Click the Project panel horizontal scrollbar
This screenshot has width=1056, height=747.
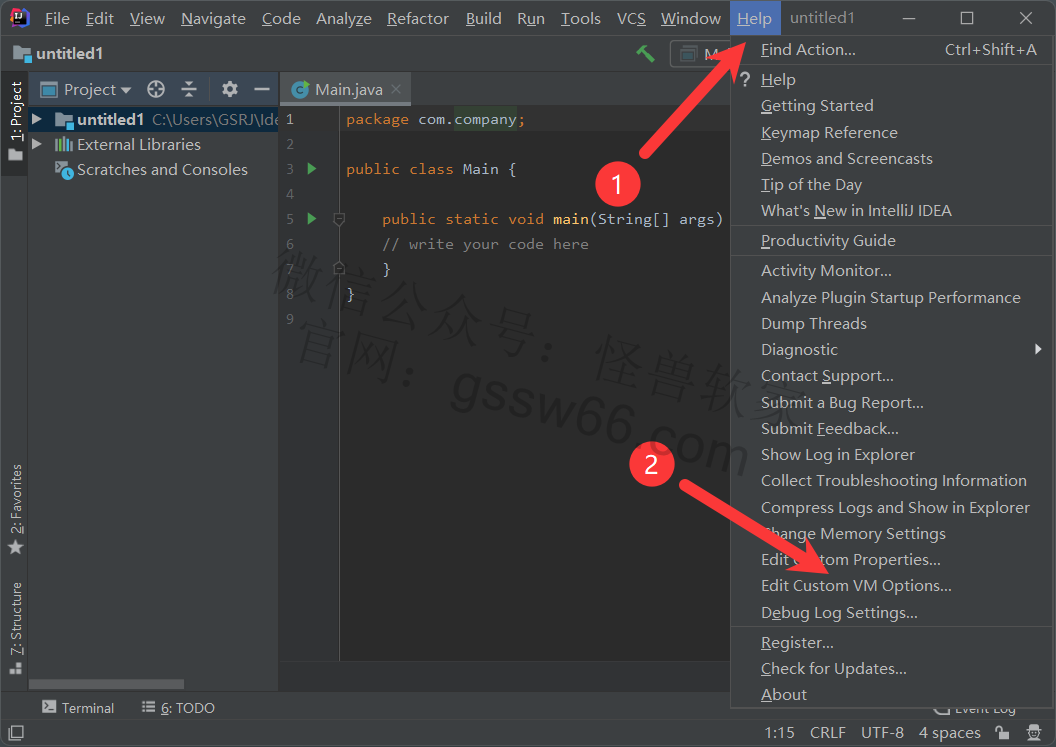click(x=106, y=685)
